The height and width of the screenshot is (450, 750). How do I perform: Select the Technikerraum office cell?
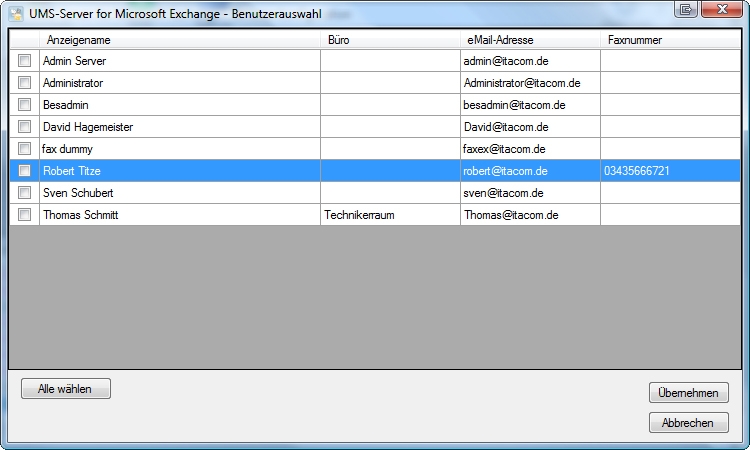[x=390, y=215]
